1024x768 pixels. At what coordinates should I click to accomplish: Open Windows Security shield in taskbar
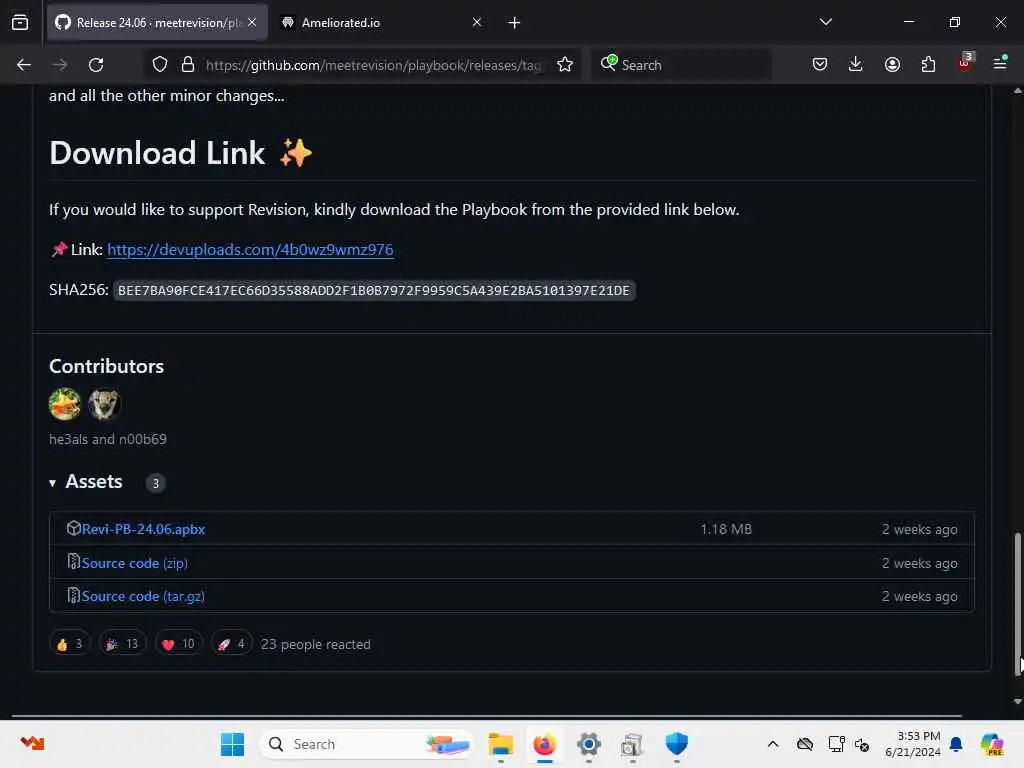pyautogui.click(x=677, y=744)
